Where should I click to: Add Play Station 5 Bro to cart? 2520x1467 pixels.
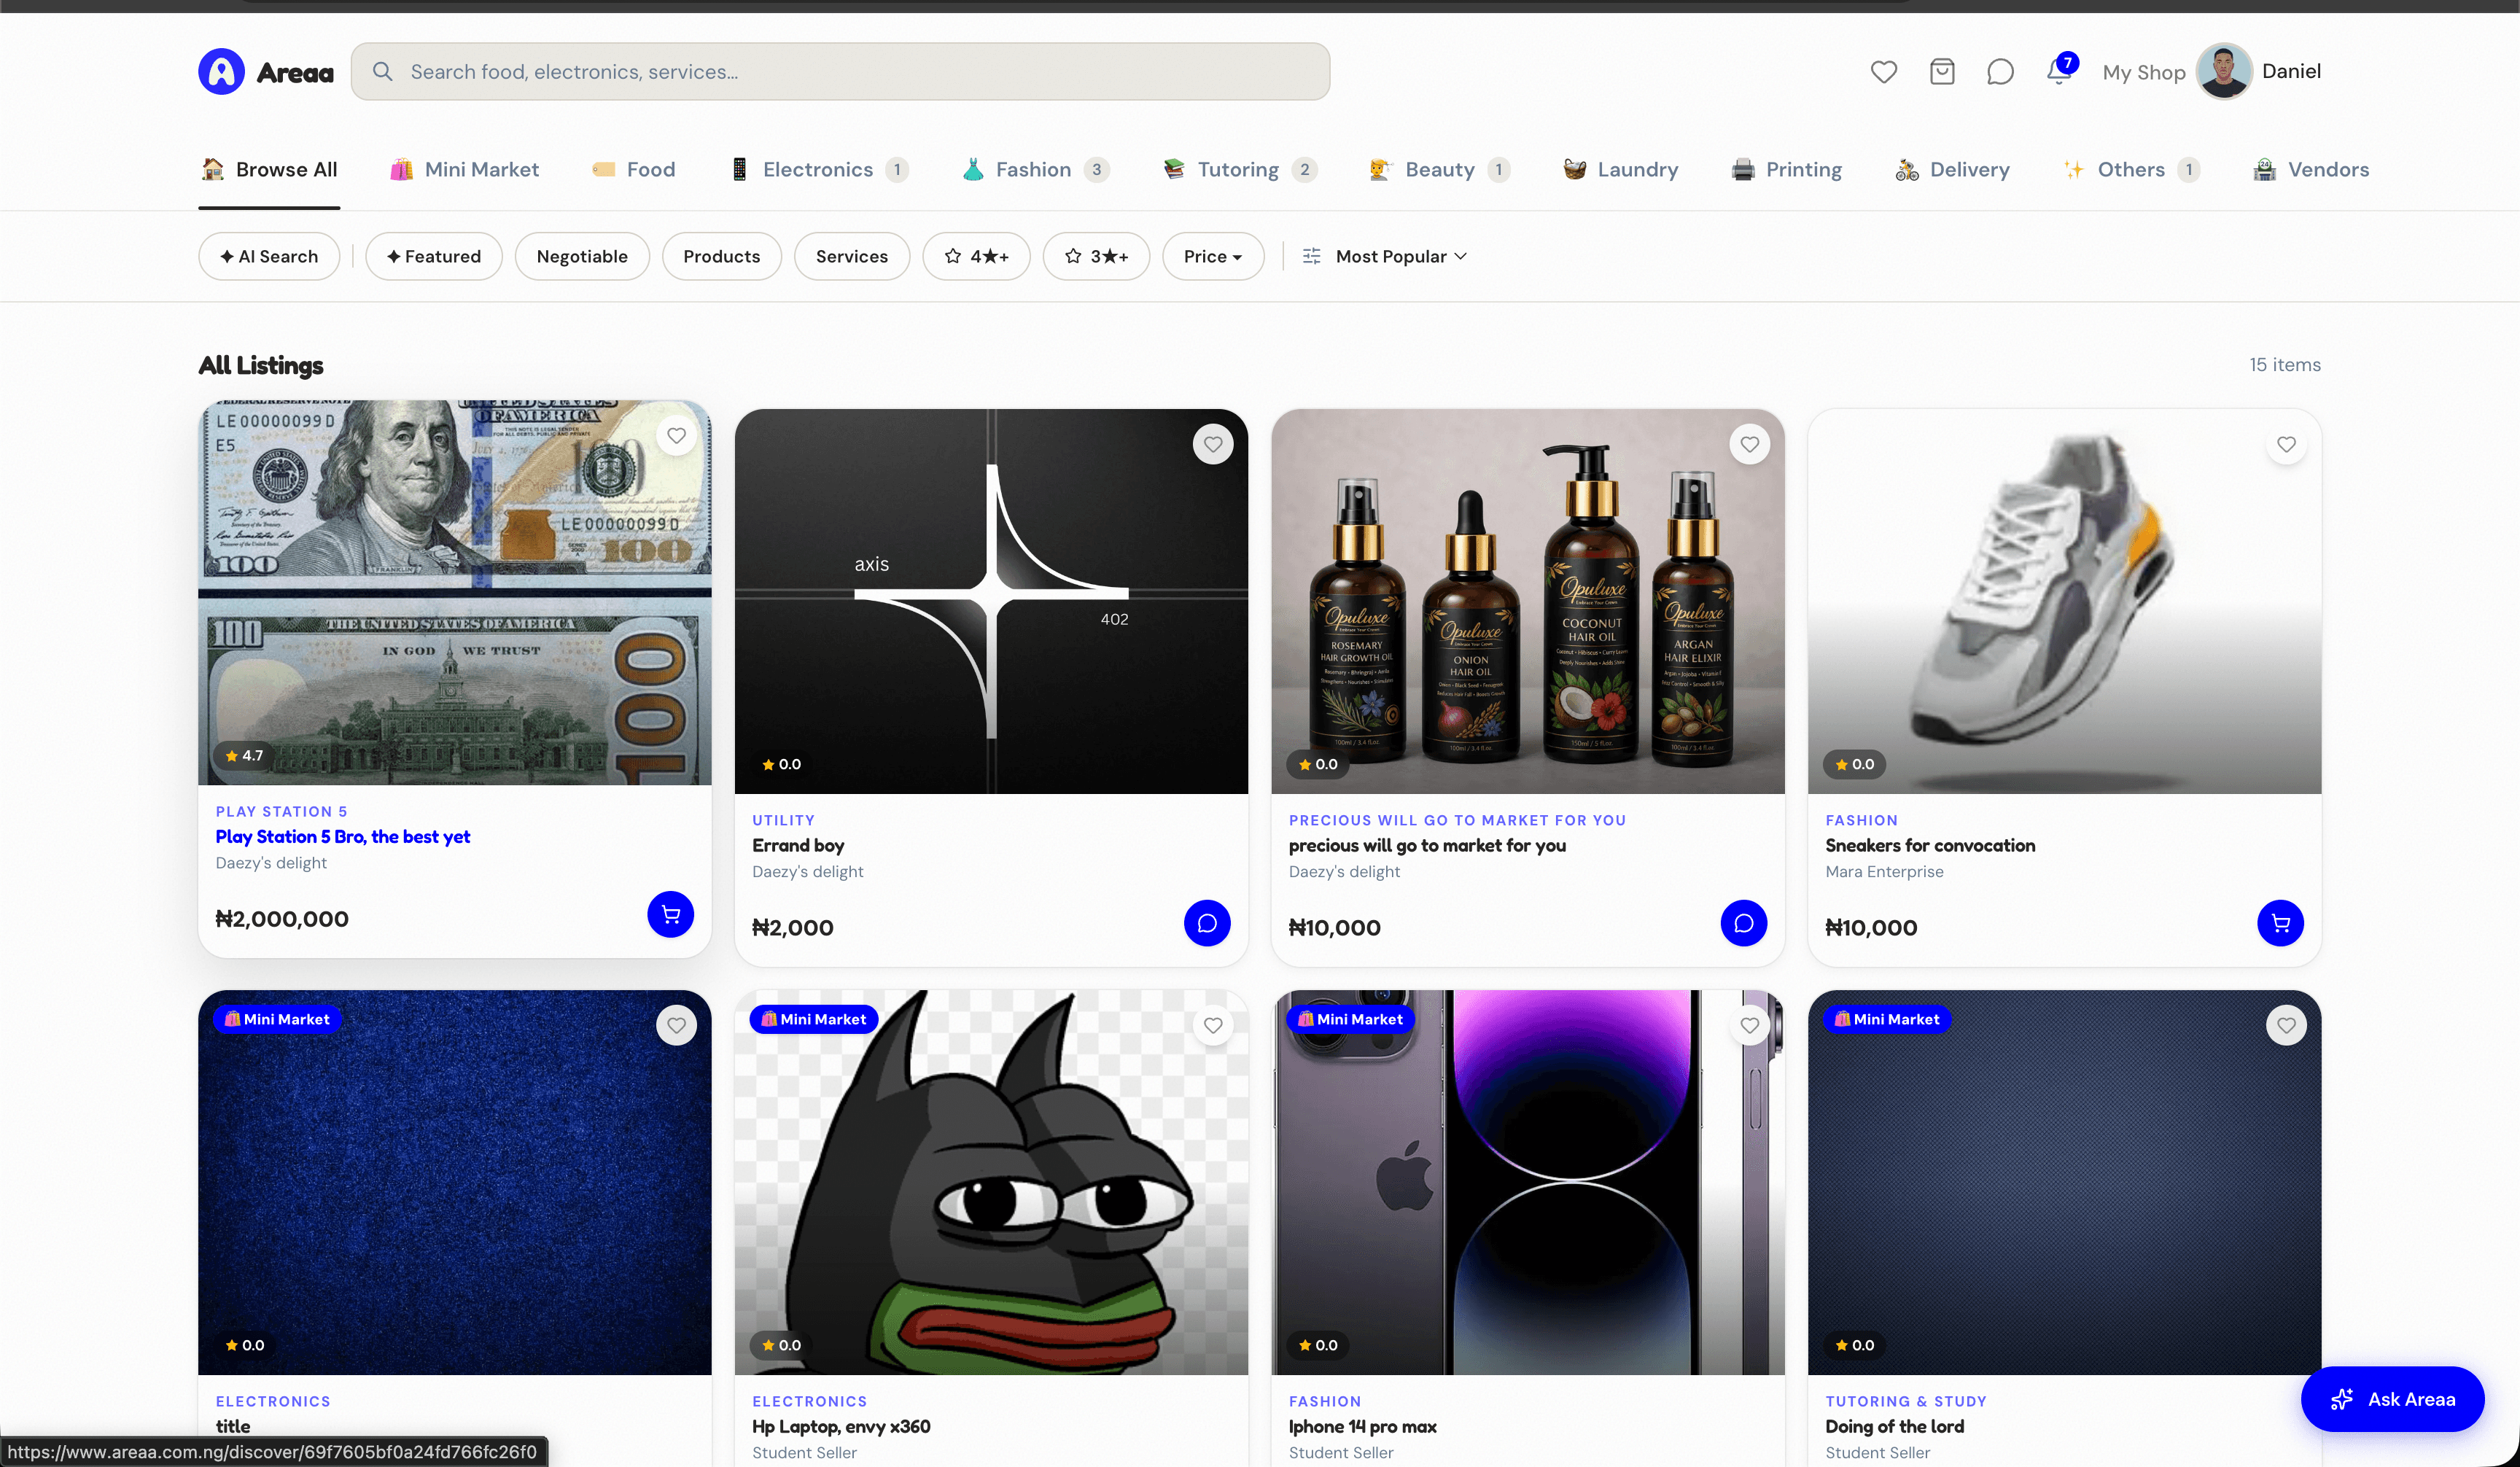click(x=670, y=914)
